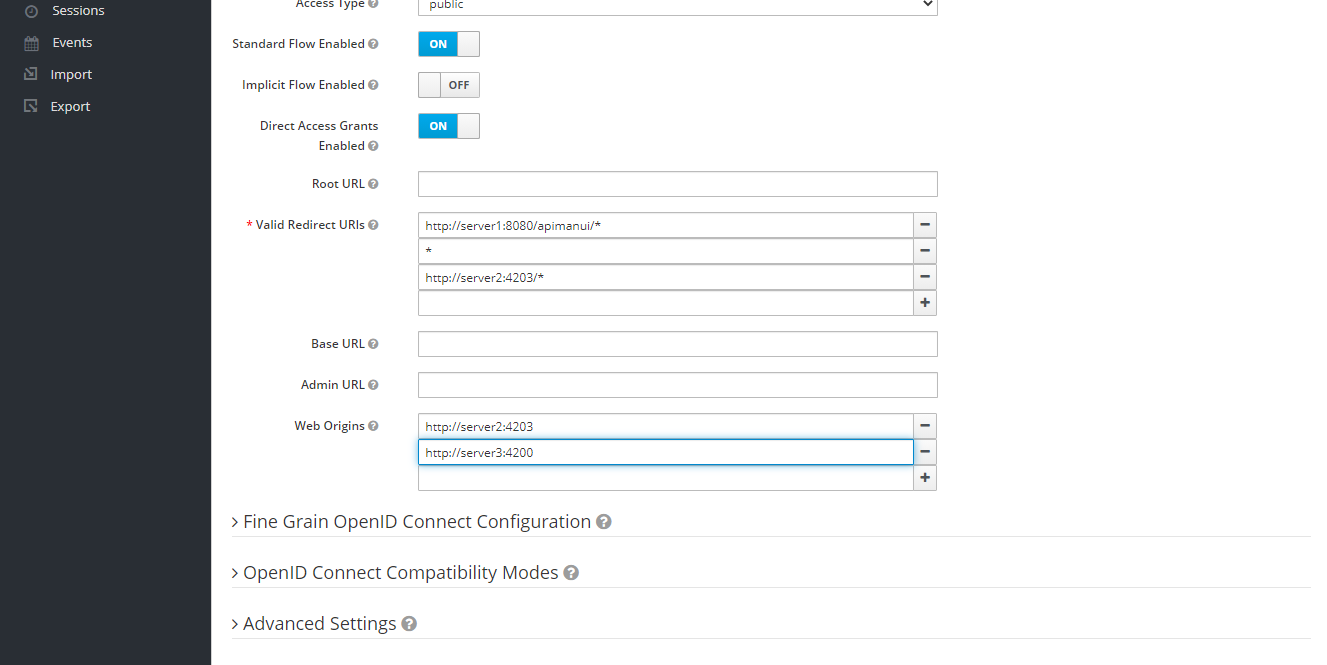Add a new Valid Redirect URI with plus button

[924, 302]
